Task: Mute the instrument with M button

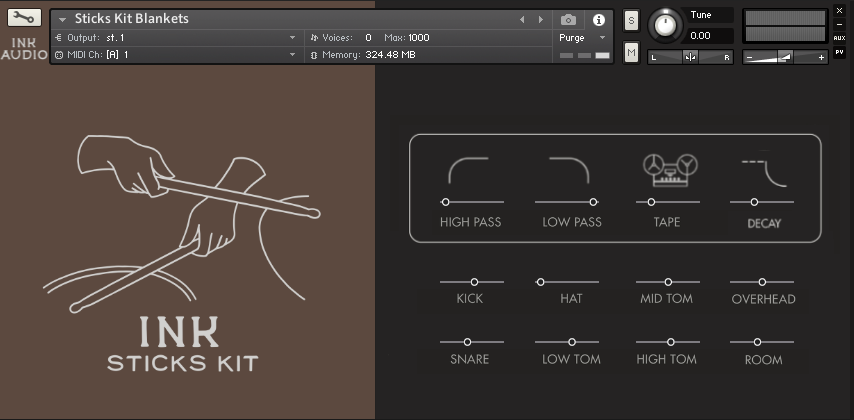Action: [631, 53]
